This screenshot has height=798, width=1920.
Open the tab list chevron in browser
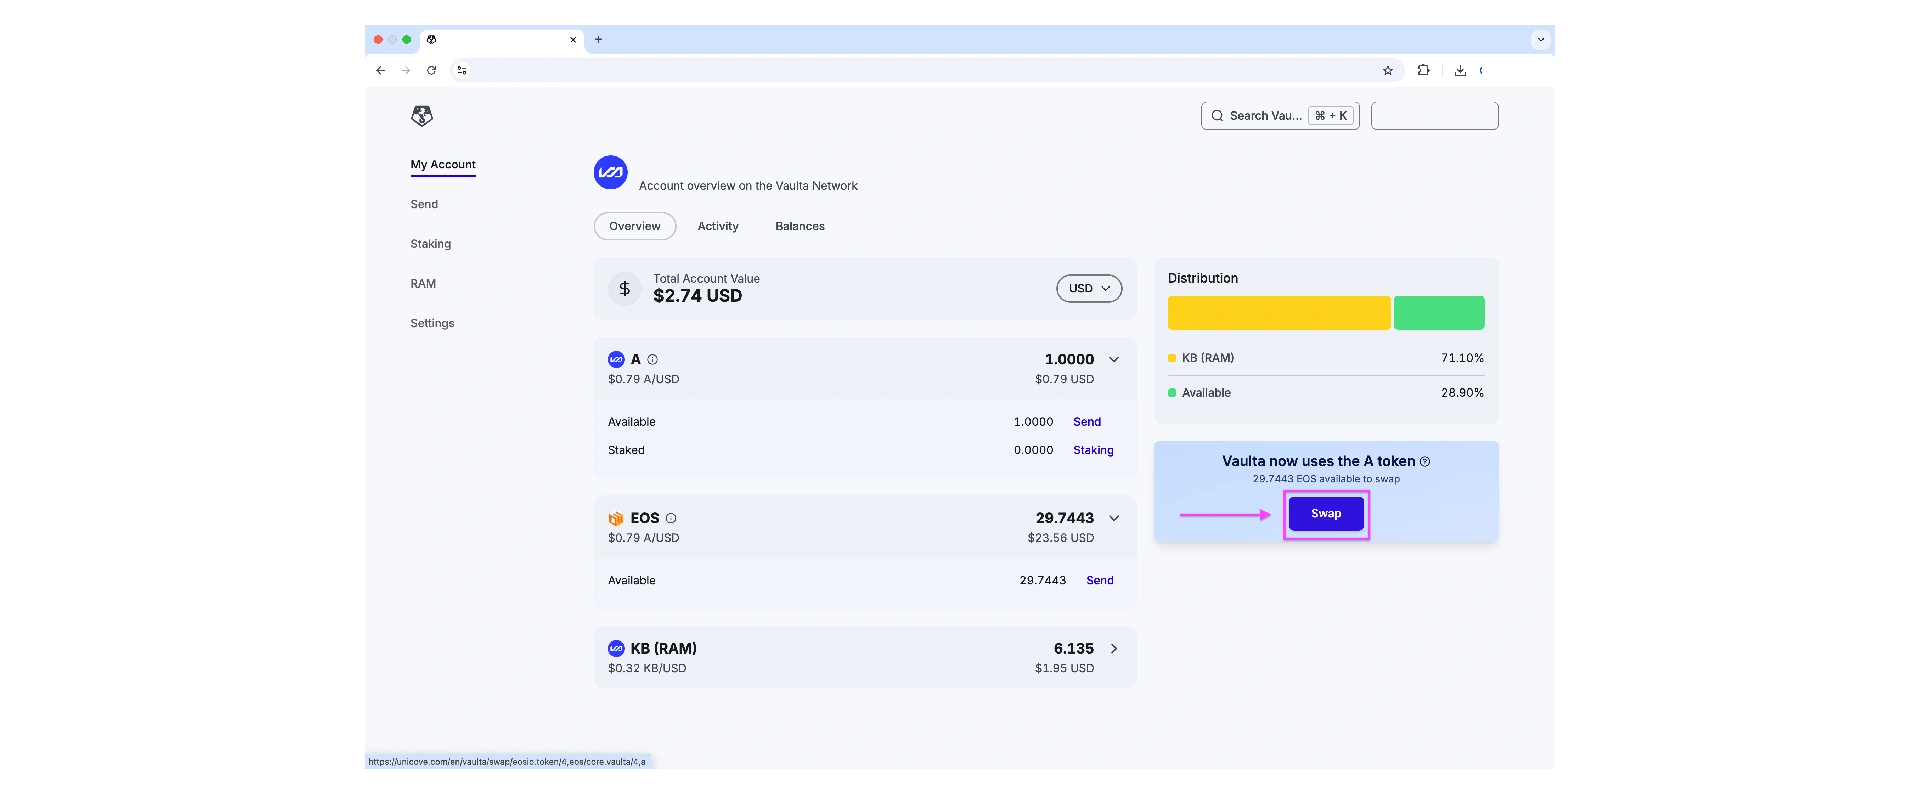(x=1541, y=40)
